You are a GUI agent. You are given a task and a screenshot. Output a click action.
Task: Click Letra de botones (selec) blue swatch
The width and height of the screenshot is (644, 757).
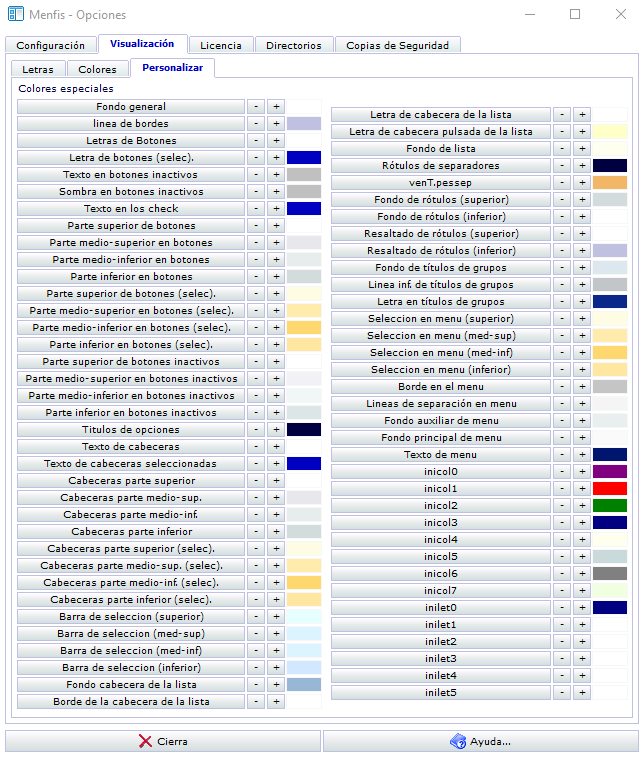click(304, 157)
